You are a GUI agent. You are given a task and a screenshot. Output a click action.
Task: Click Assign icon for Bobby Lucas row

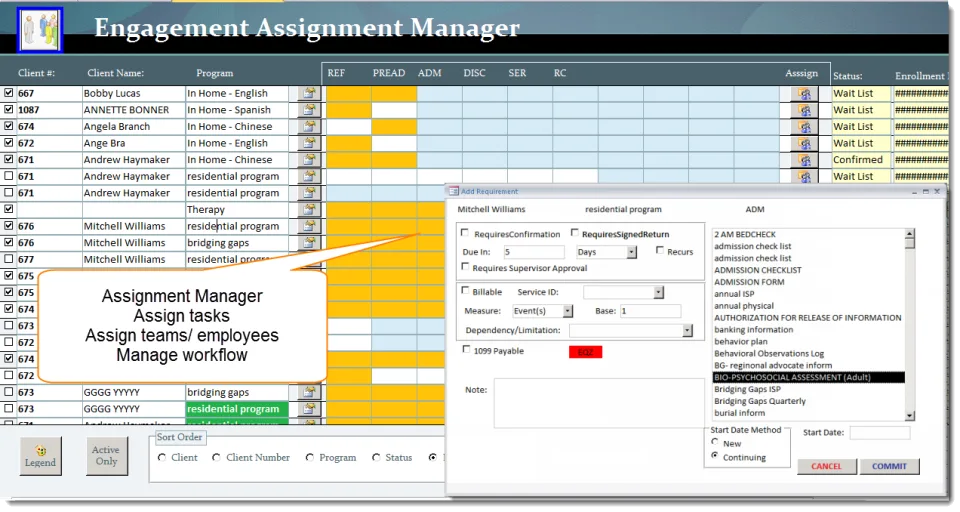804,94
